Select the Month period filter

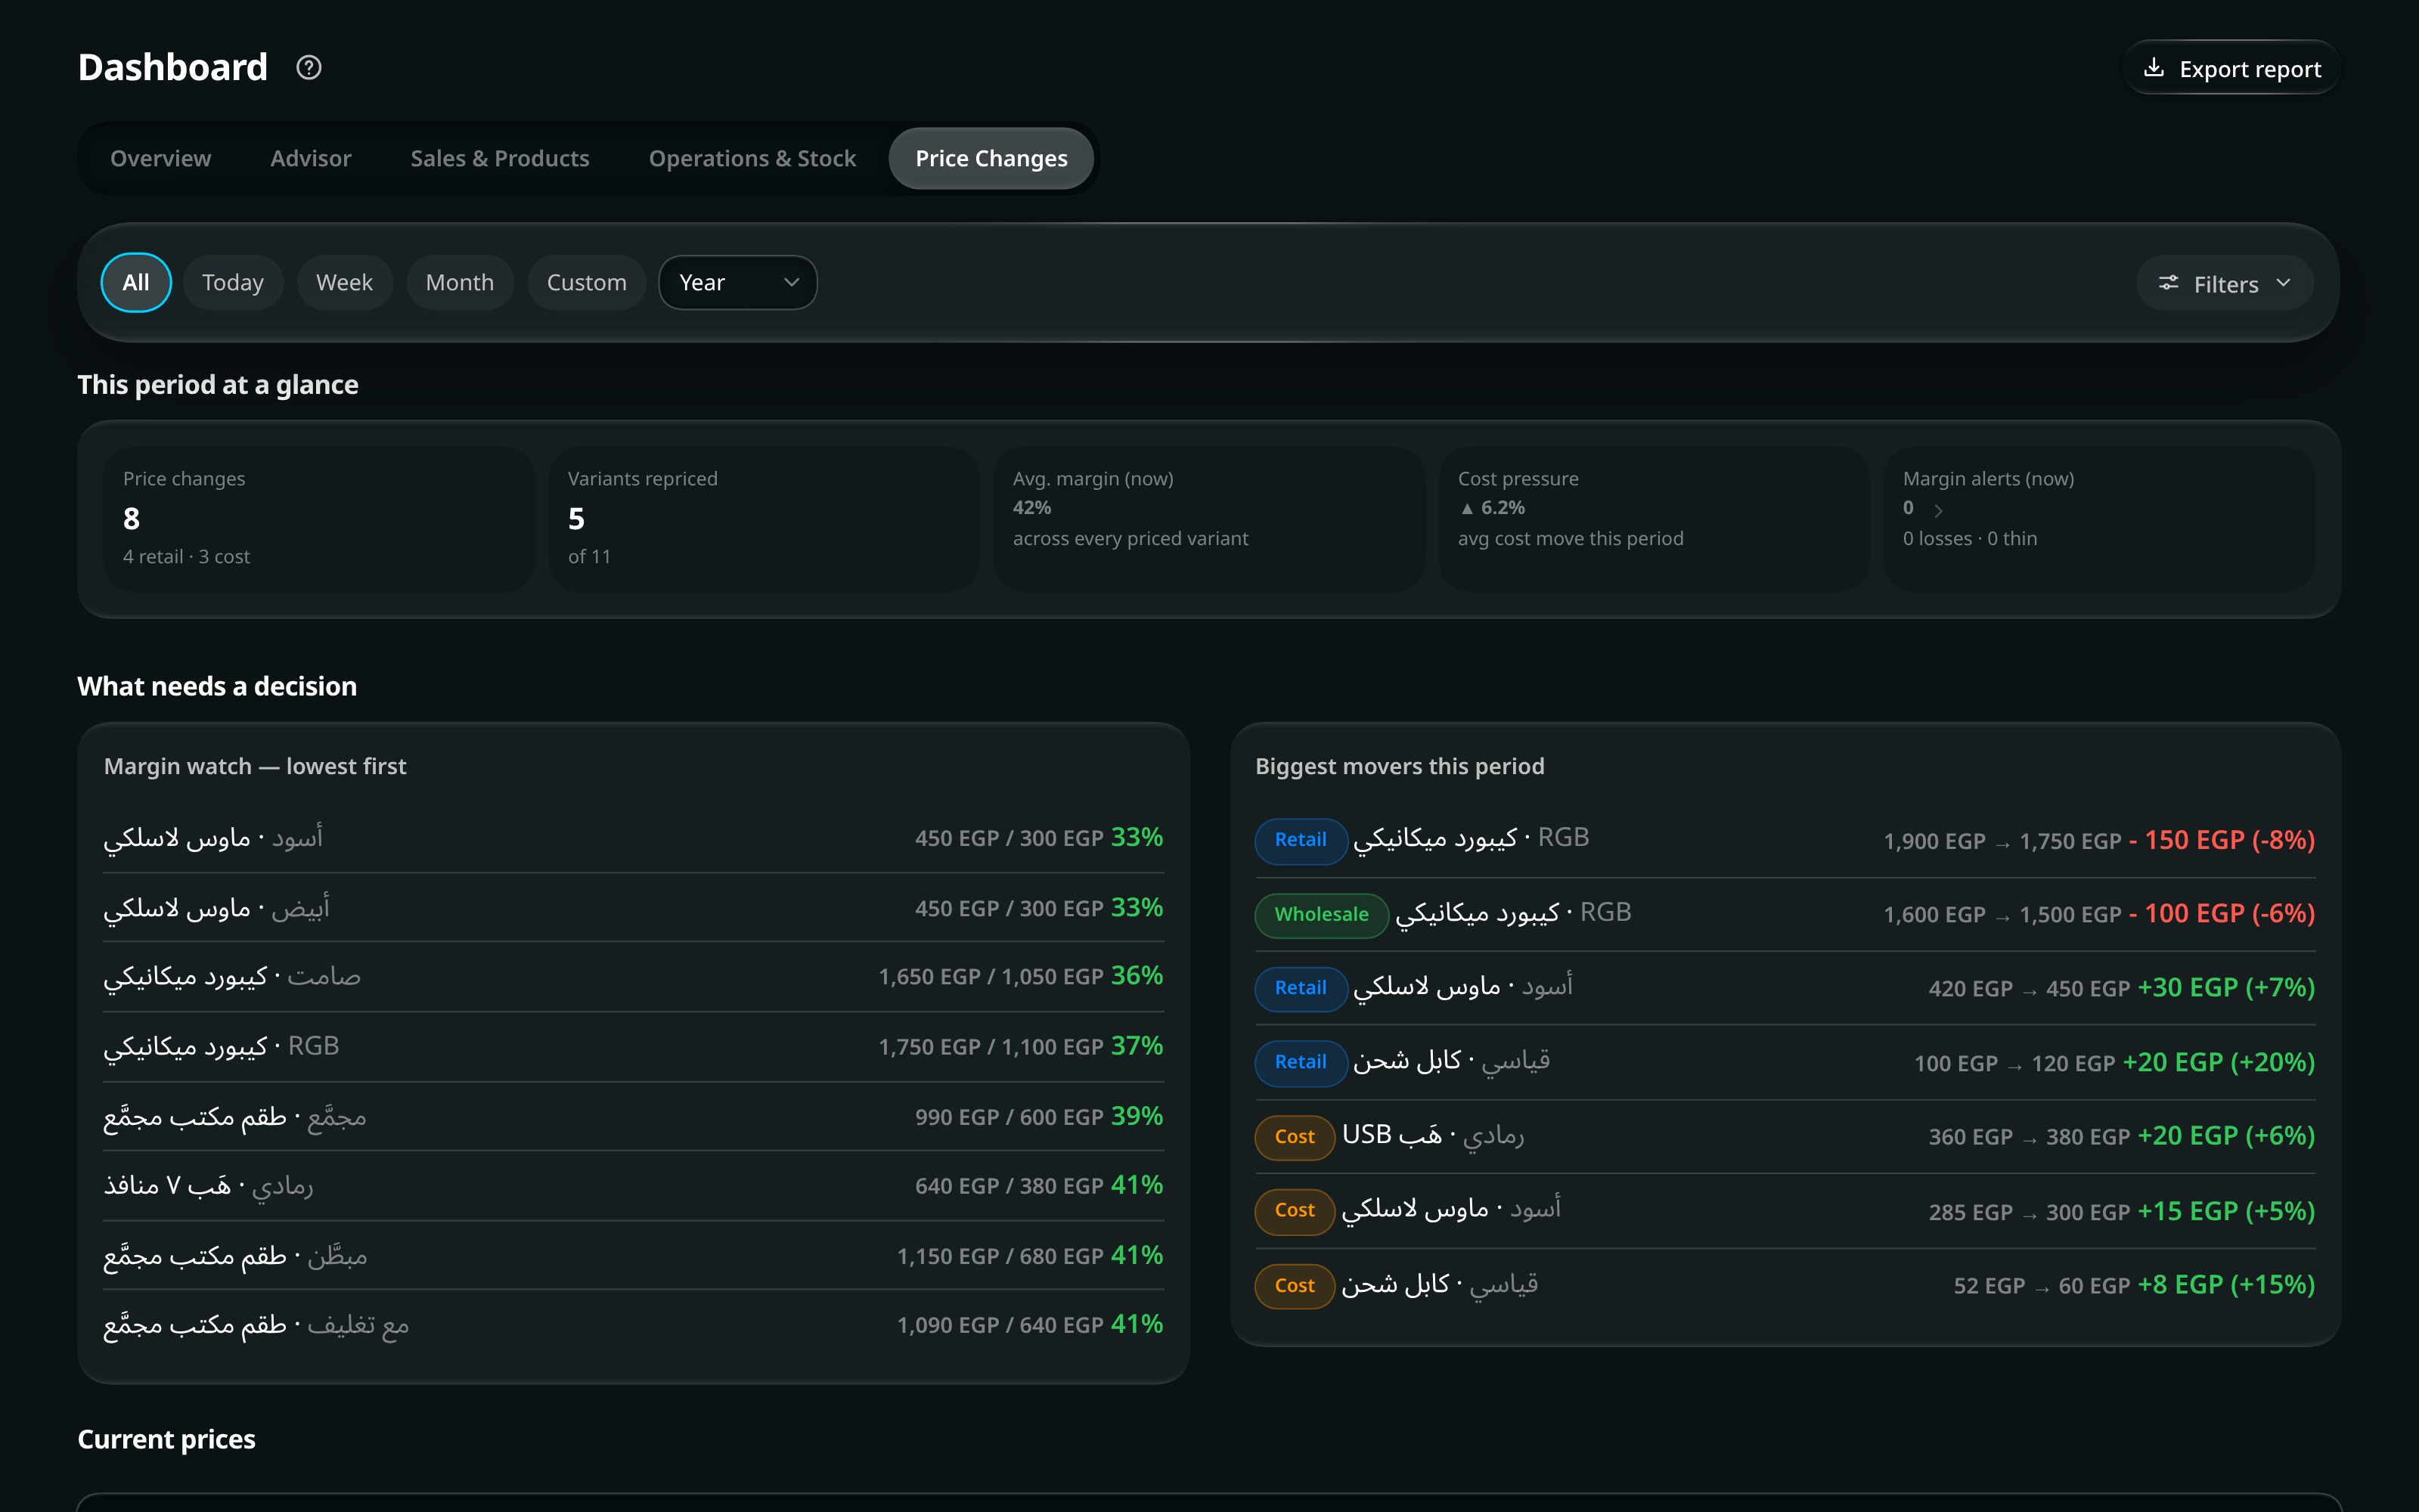(460, 283)
